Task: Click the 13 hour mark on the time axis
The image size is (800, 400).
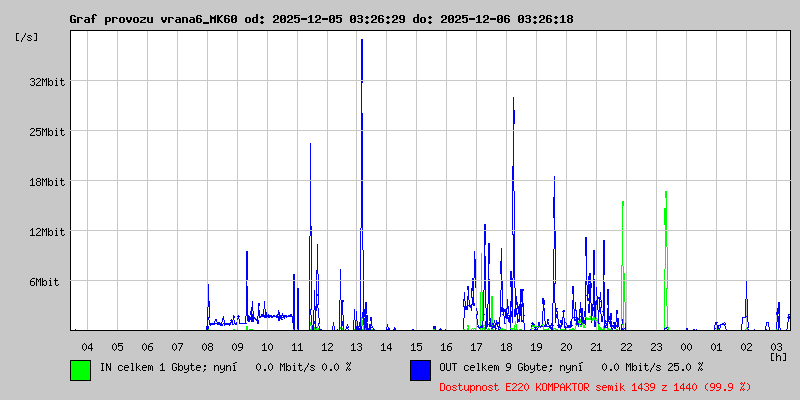Action: pos(357,346)
